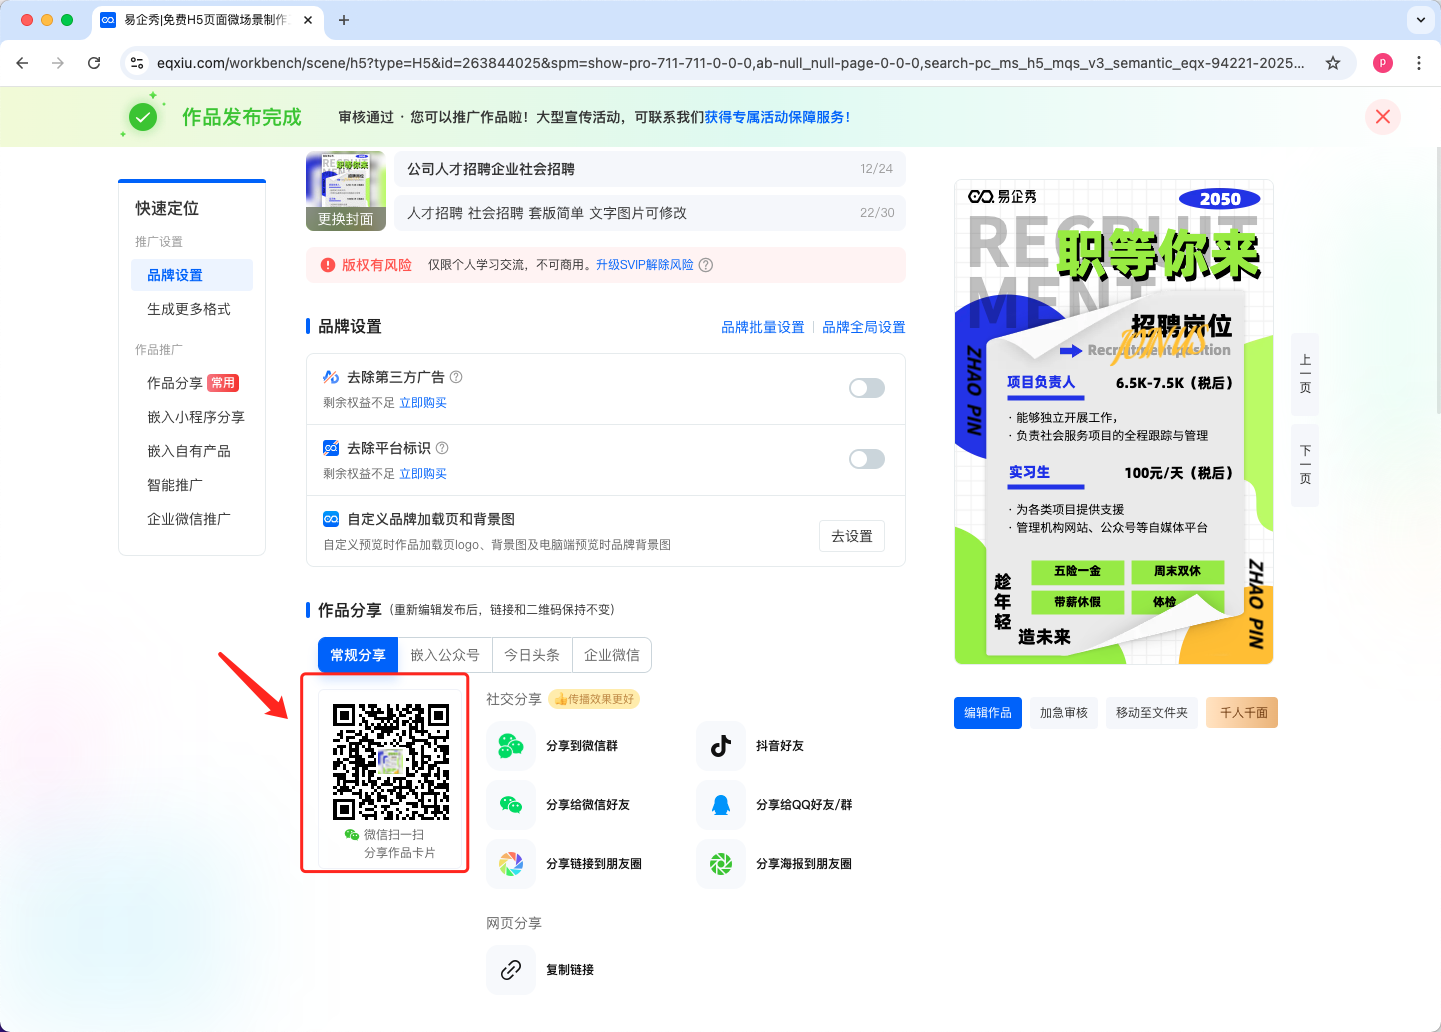Image resolution: width=1441 pixels, height=1032 pixels.
Task: Click the 编辑作品 button
Action: pos(987,713)
